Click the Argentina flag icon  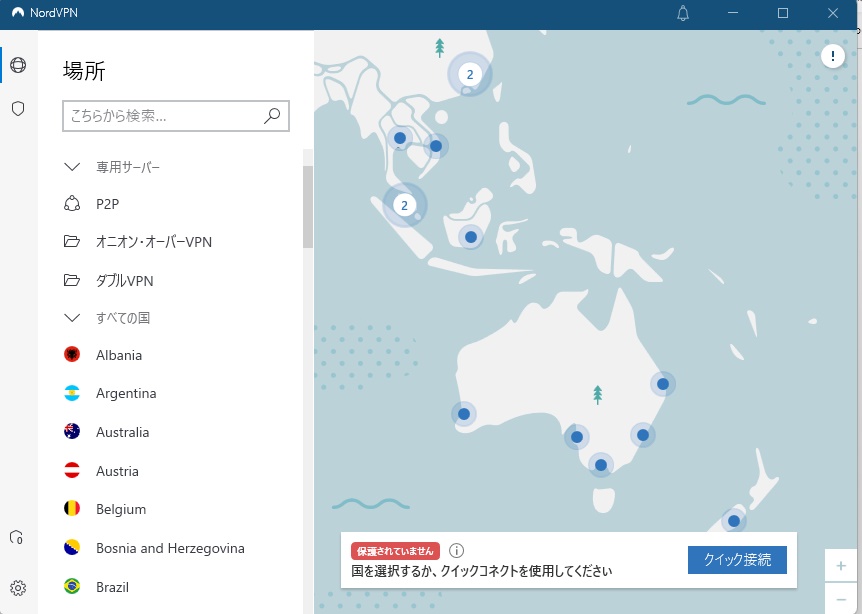coord(72,393)
